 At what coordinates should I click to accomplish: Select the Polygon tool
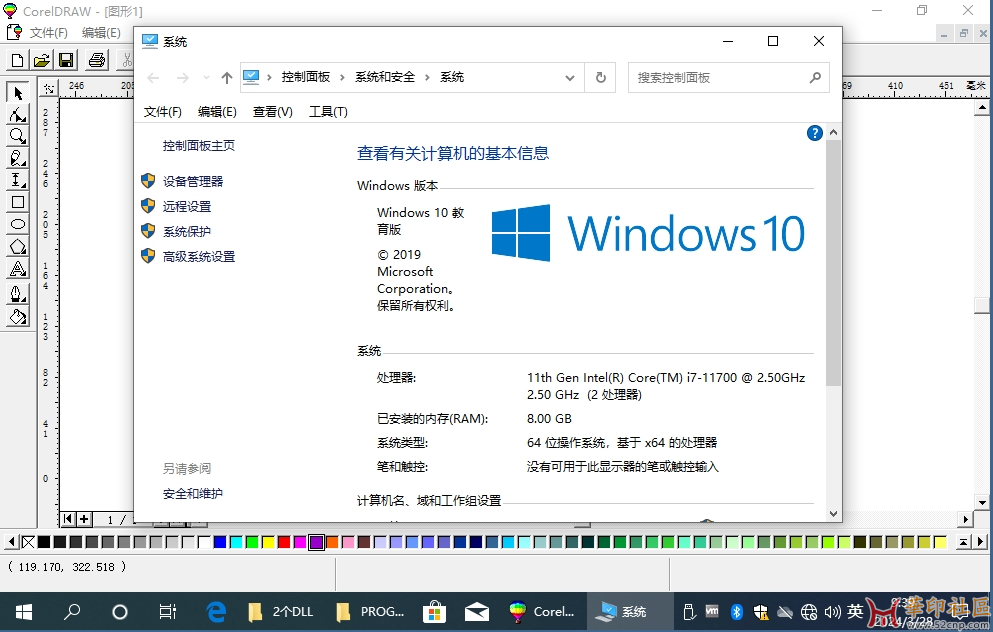coord(18,246)
